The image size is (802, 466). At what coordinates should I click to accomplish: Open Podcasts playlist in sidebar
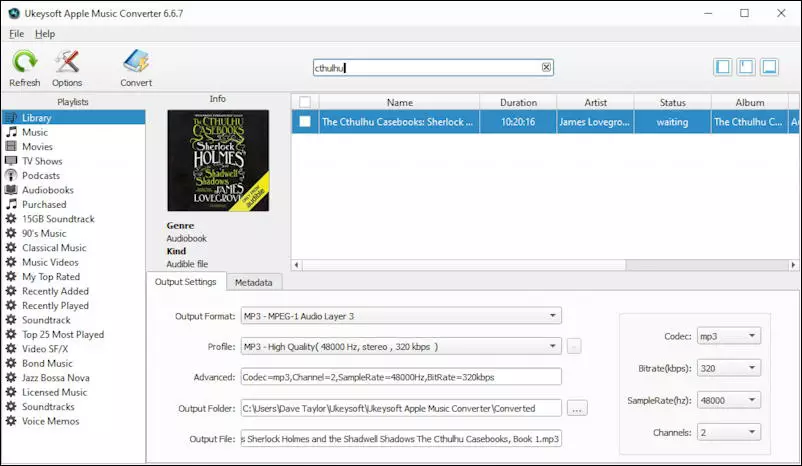(x=41, y=175)
